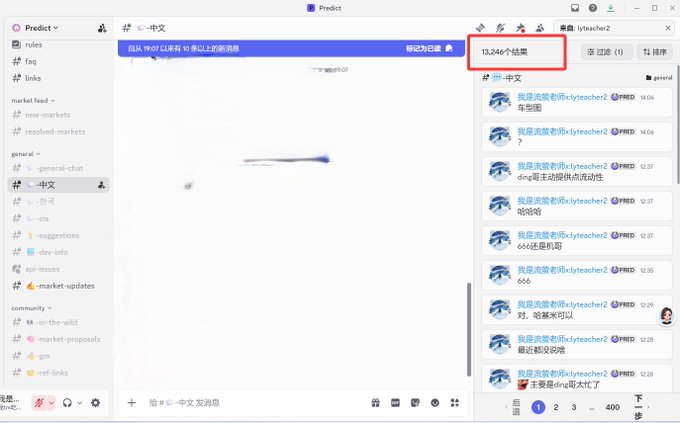This screenshot has height=423, width=680.
Task: Click the general folder label in results
Action: [x=659, y=78]
